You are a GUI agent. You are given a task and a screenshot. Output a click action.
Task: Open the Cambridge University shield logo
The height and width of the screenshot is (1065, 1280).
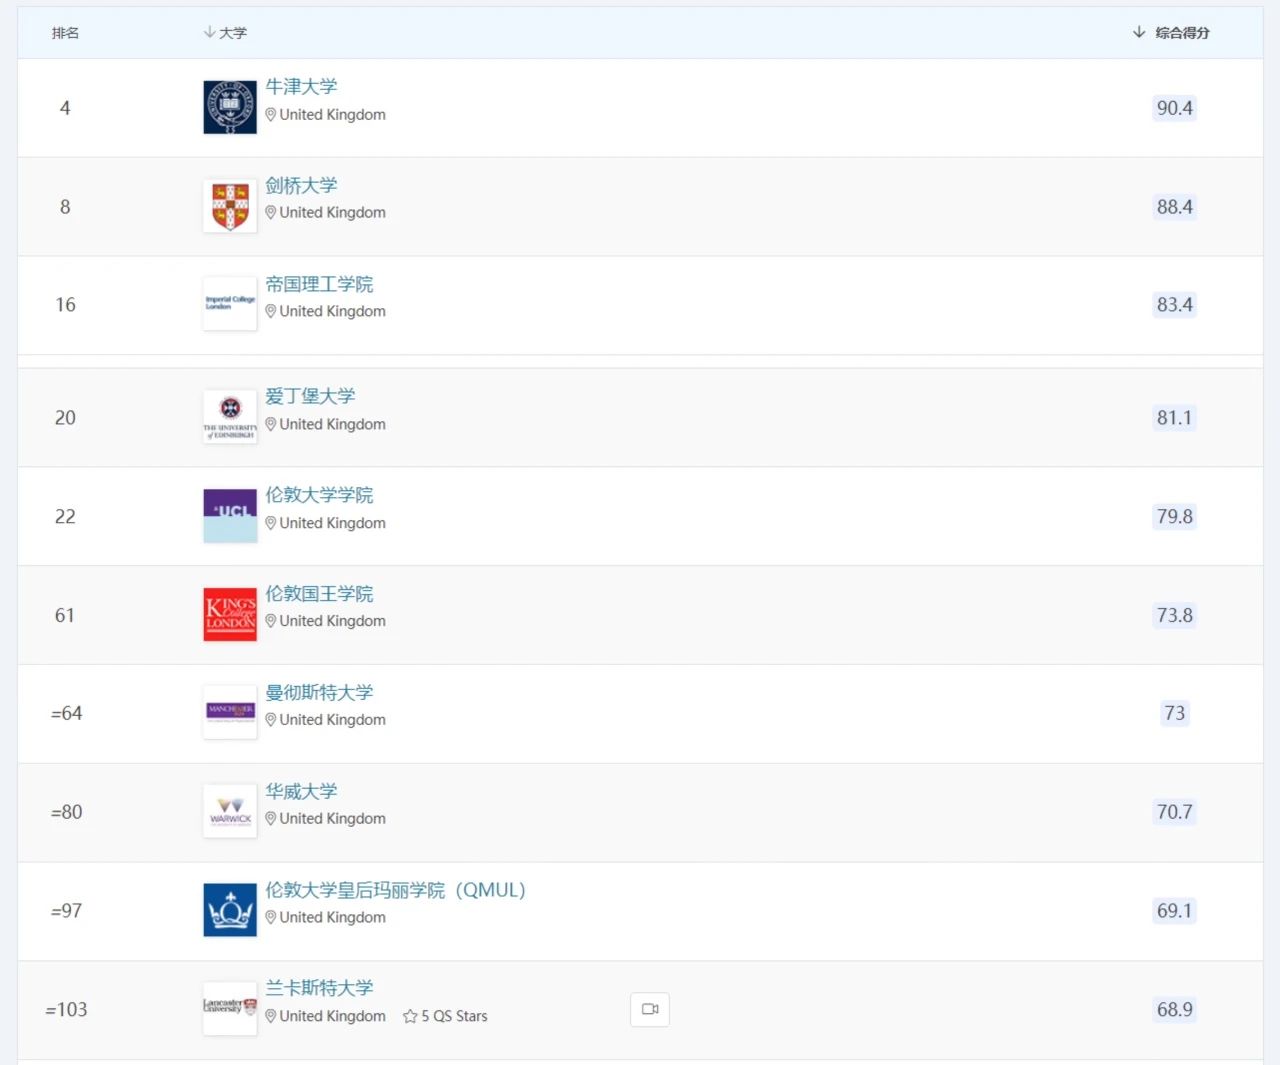[x=230, y=206]
